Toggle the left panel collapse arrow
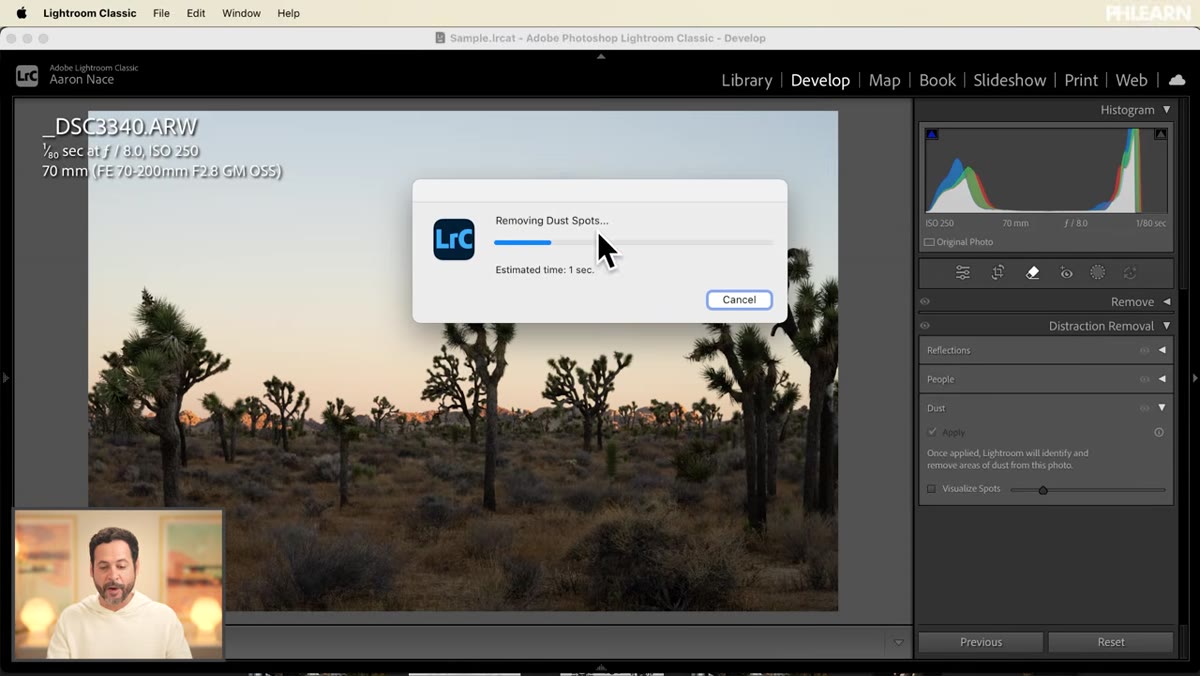Screen dimensions: 1200x676 click(x=5, y=378)
